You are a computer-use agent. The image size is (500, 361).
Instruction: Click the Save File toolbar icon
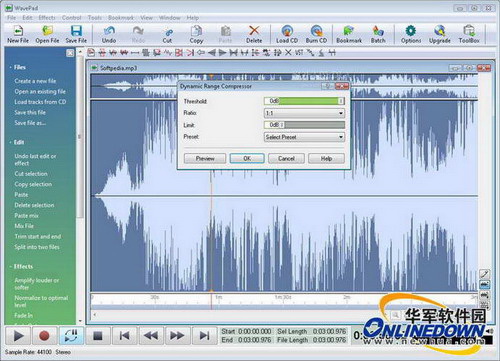coord(76,34)
